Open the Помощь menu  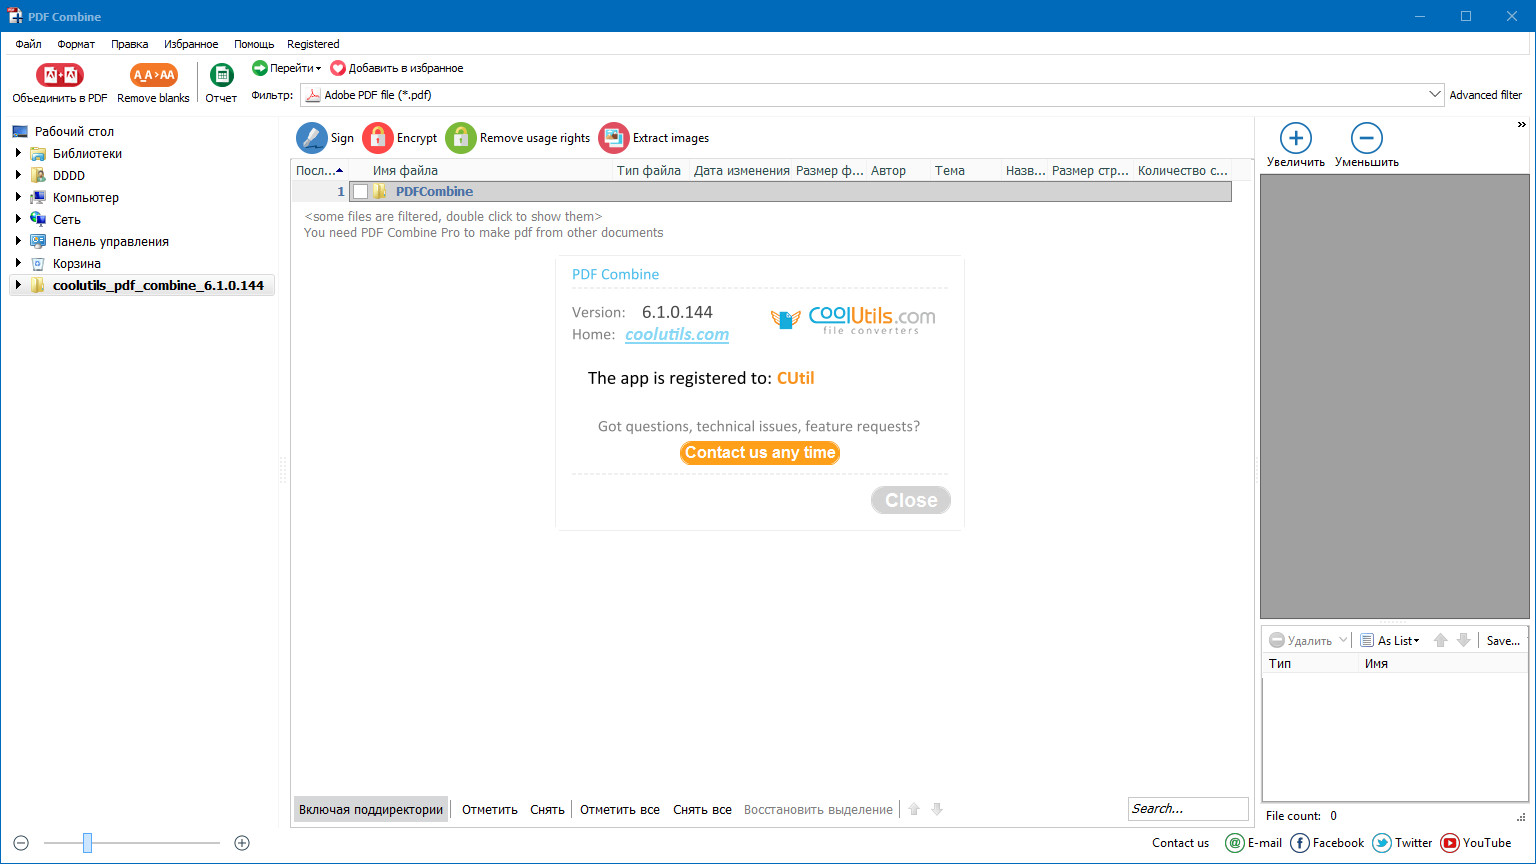click(254, 44)
